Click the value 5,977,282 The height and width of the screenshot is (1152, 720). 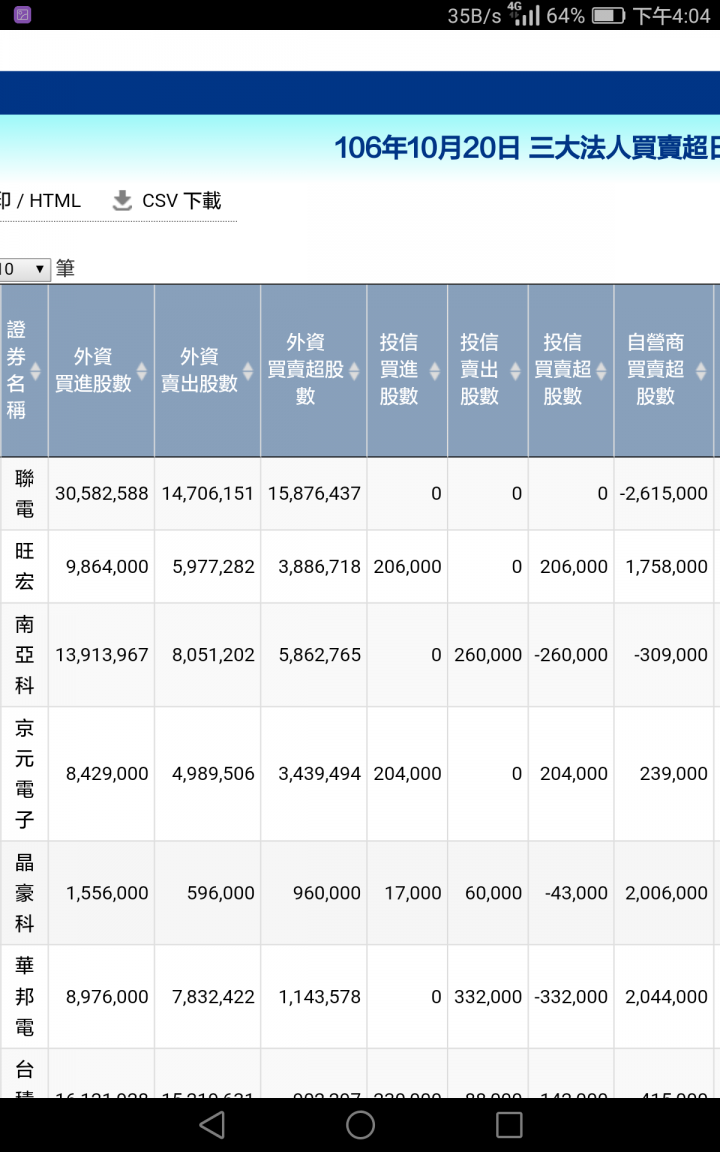(214, 566)
